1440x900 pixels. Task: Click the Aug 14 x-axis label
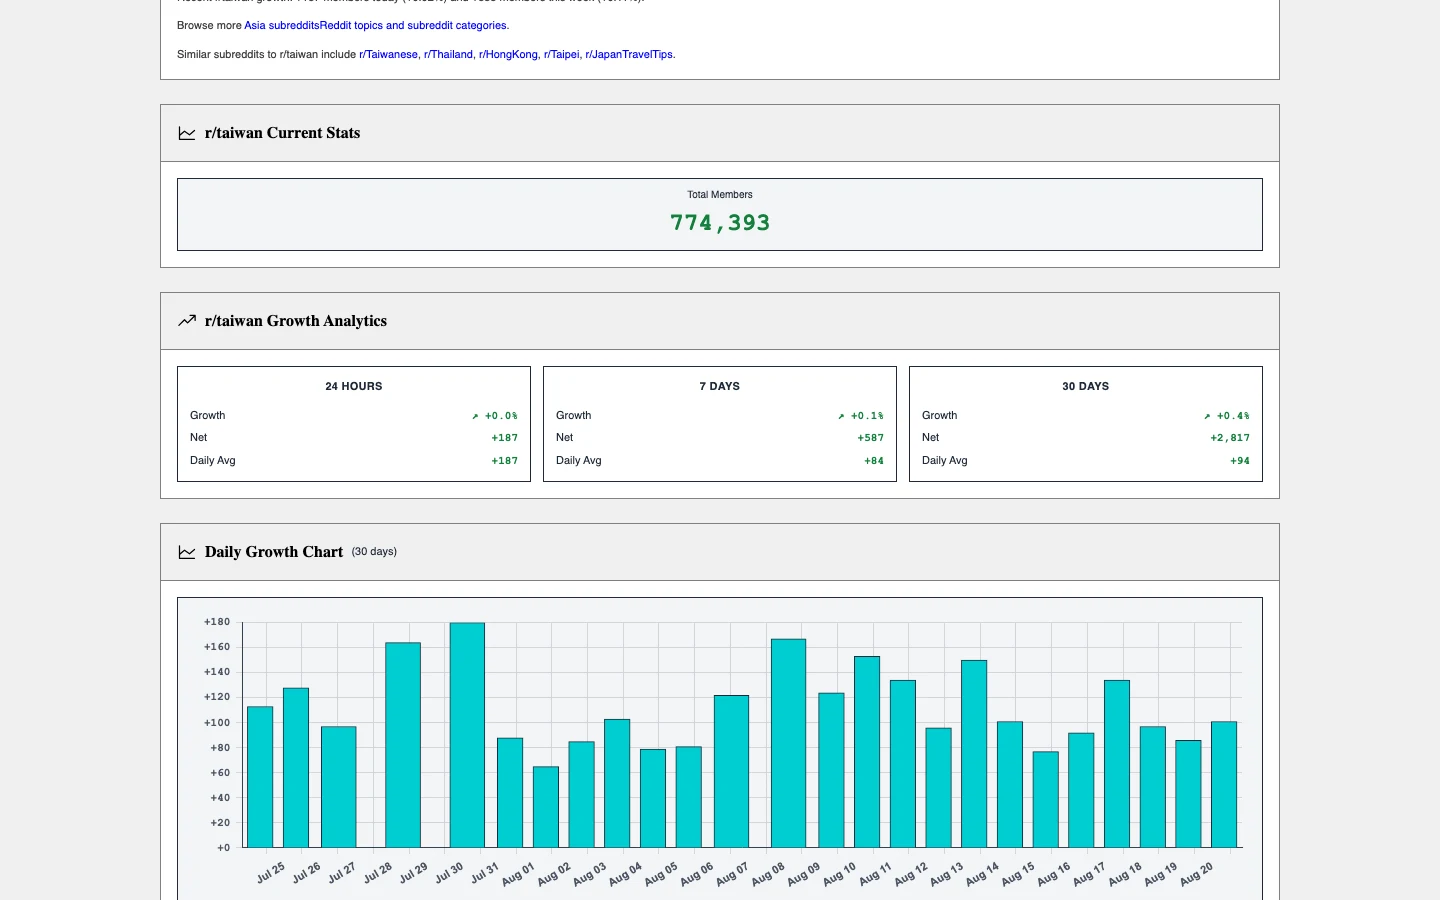[983, 874]
